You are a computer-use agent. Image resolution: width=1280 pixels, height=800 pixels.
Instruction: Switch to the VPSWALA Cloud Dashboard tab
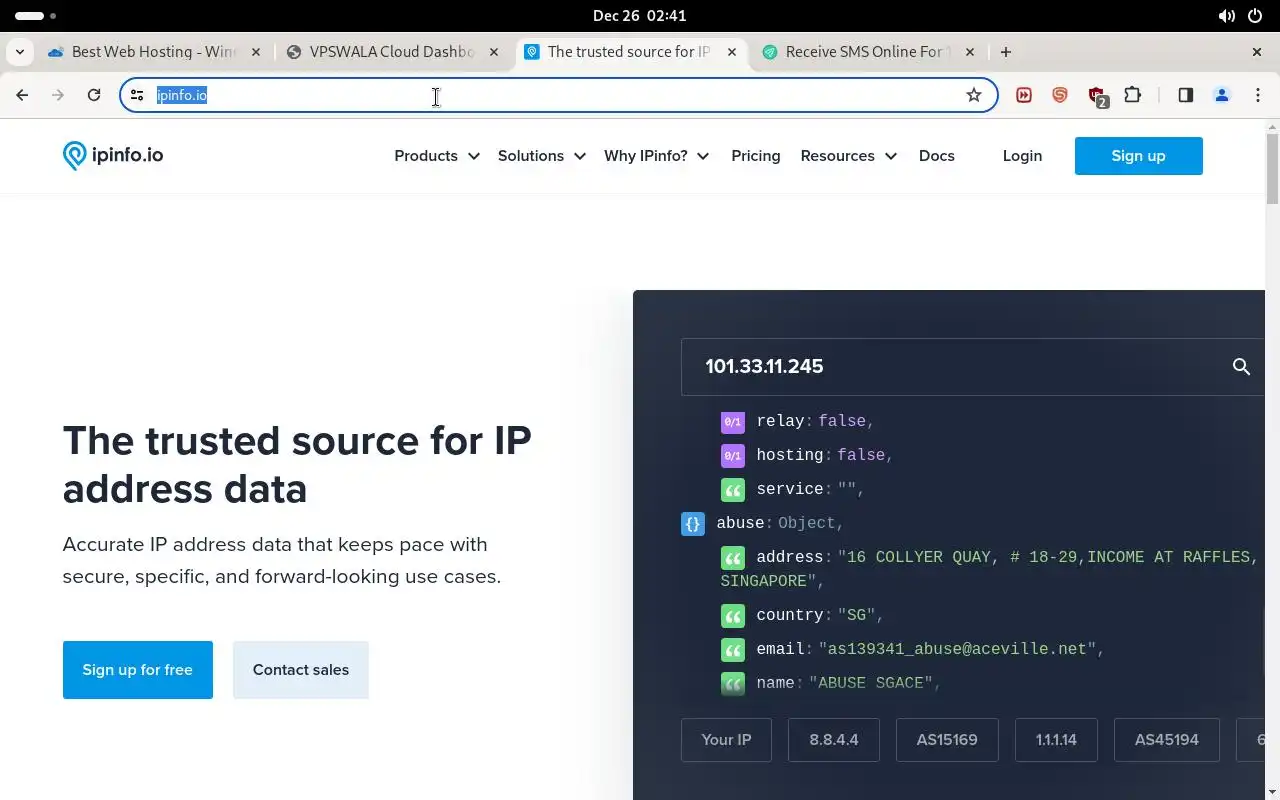pyautogui.click(x=390, y=52)
